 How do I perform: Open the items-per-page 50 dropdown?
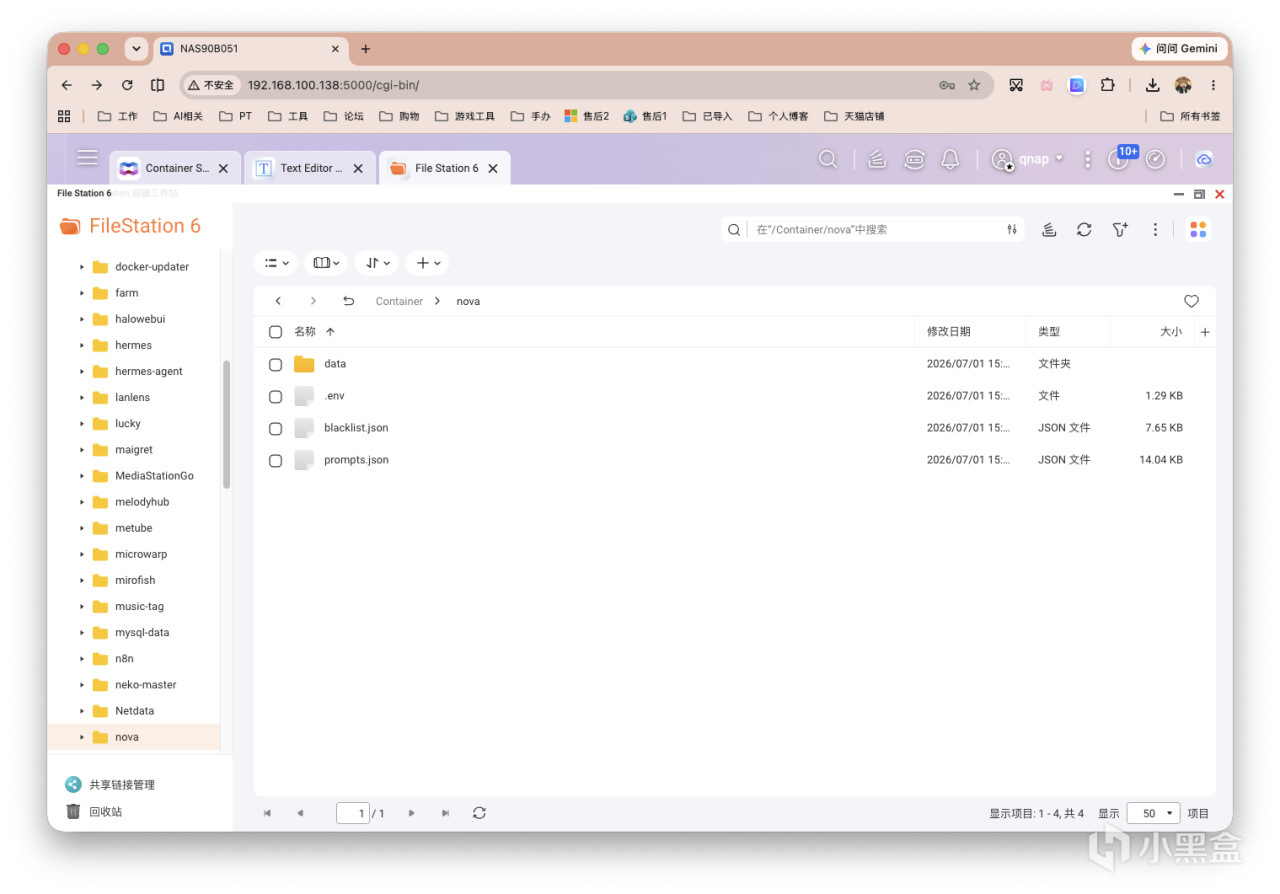click(1153, 813)
